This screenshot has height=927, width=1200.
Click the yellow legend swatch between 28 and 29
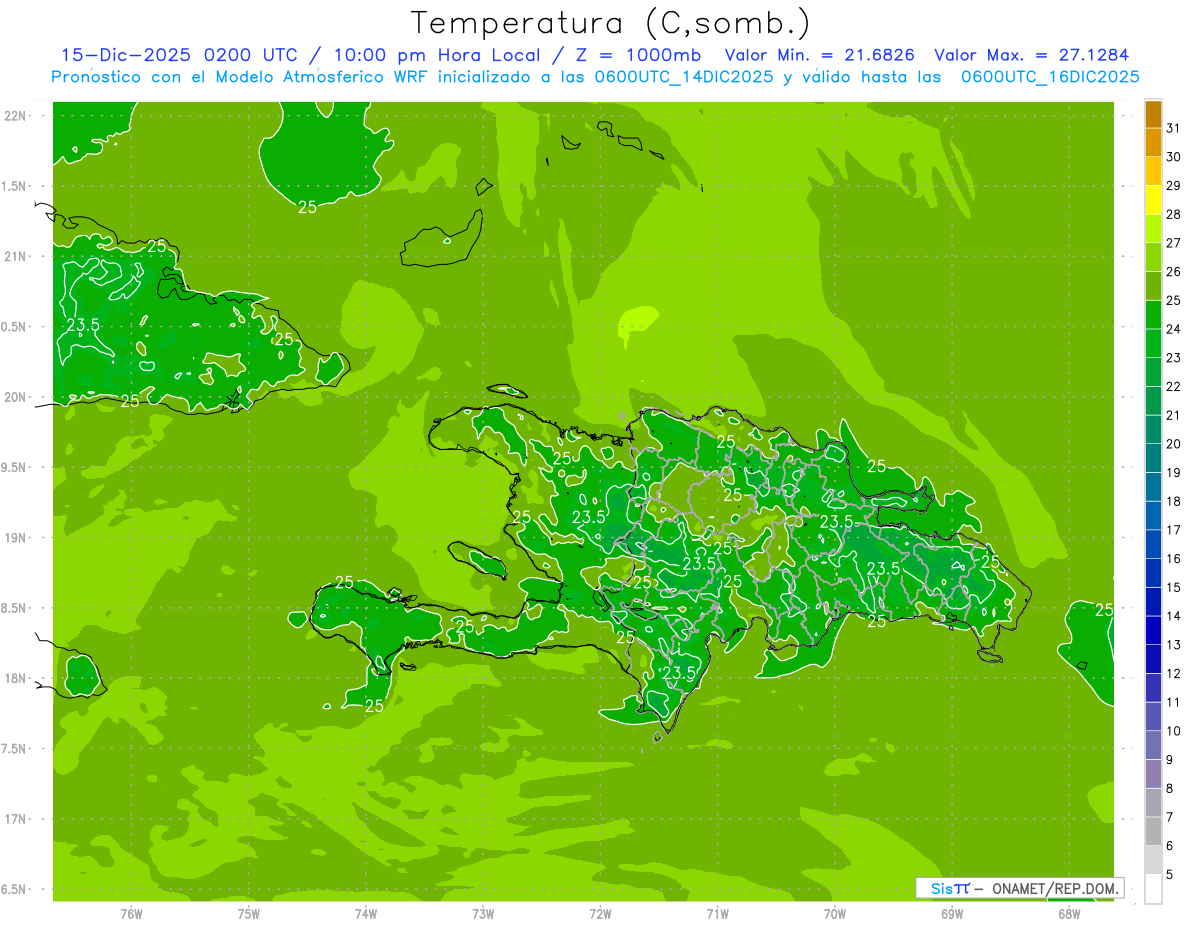[1153, 200]
